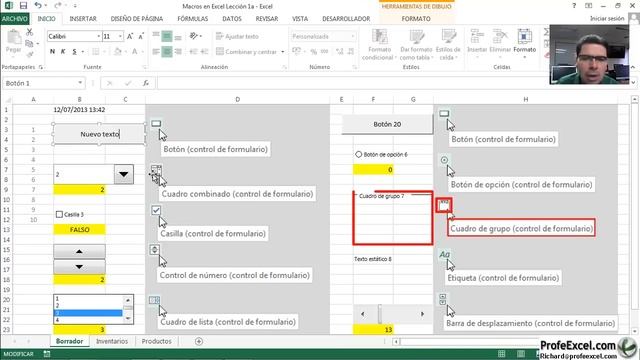Viewport: 640px width, 360px height.
Task: Expand the Fuente dialog launcher
Action: 144,67
